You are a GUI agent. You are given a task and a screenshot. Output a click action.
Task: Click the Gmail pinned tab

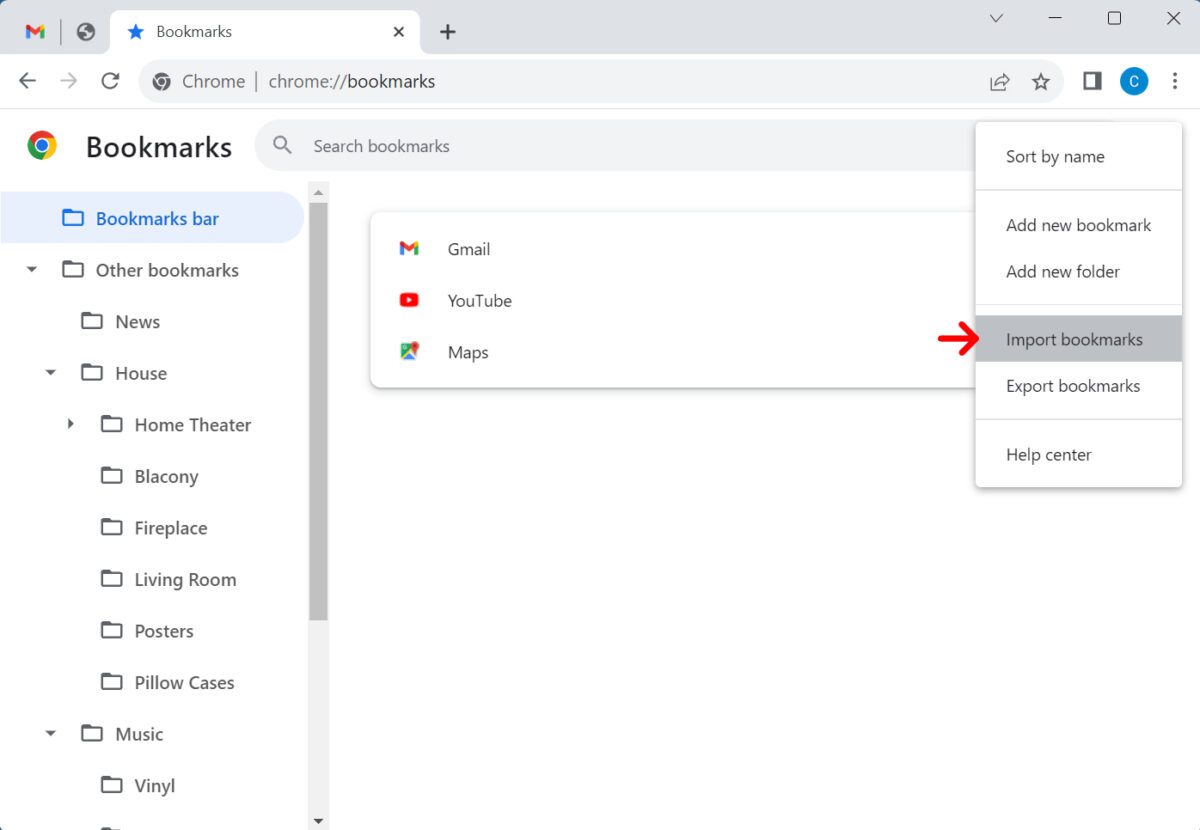coord(35,31)
